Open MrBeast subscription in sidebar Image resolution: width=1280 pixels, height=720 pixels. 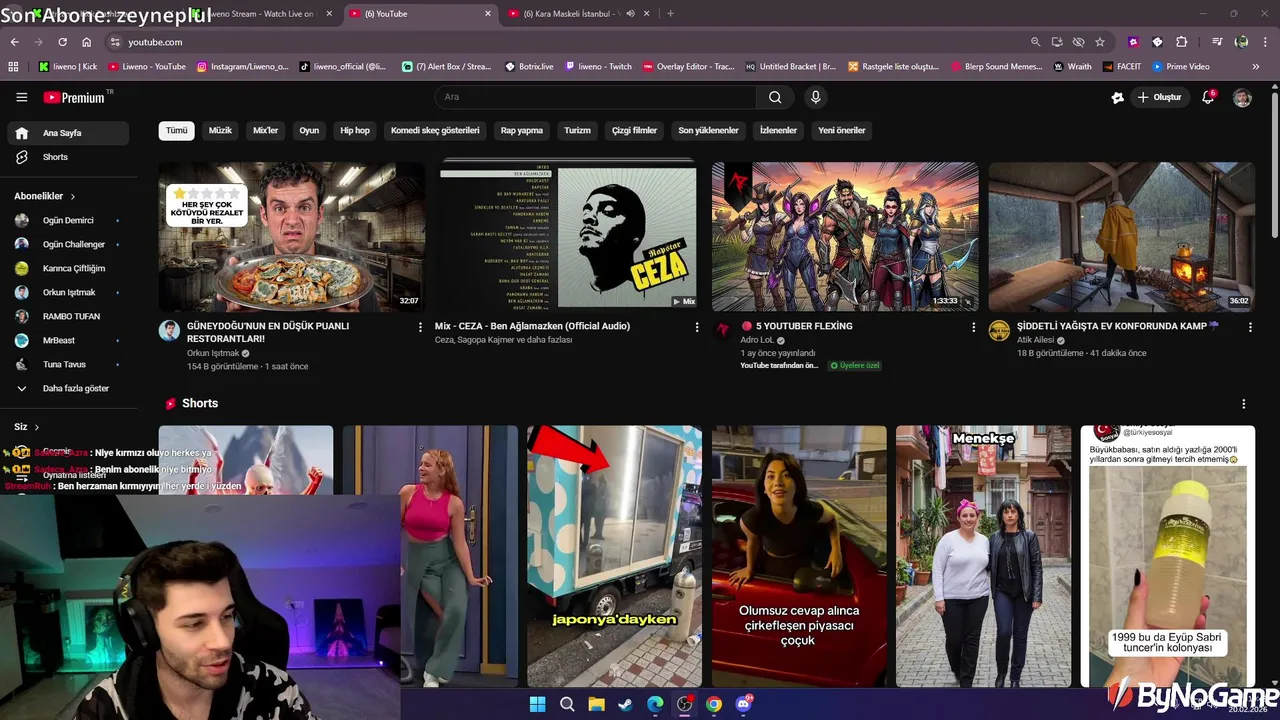(x=68, y=340)
